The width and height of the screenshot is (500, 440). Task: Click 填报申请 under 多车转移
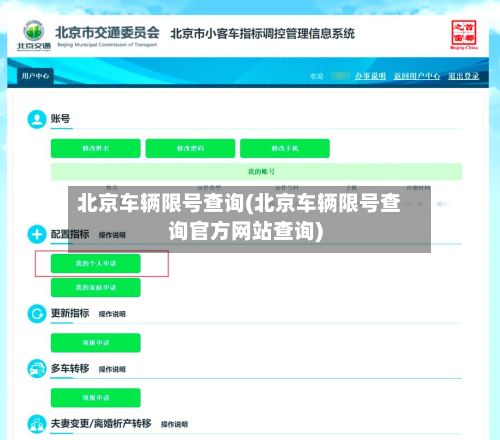tap(96, 398)
